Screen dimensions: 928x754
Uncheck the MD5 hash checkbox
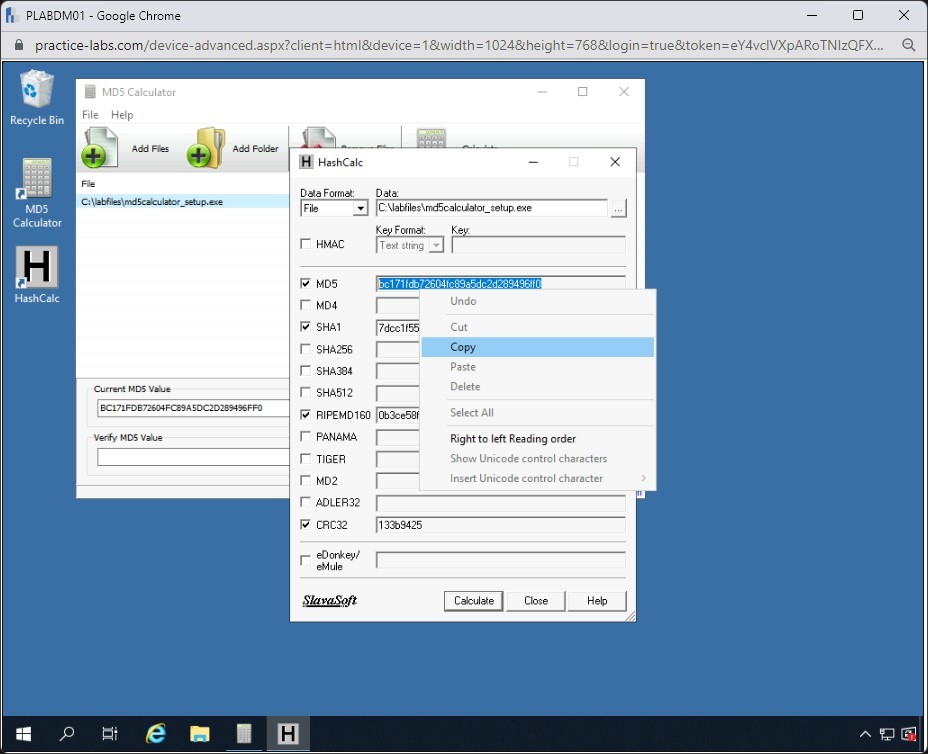pos(306,284)
